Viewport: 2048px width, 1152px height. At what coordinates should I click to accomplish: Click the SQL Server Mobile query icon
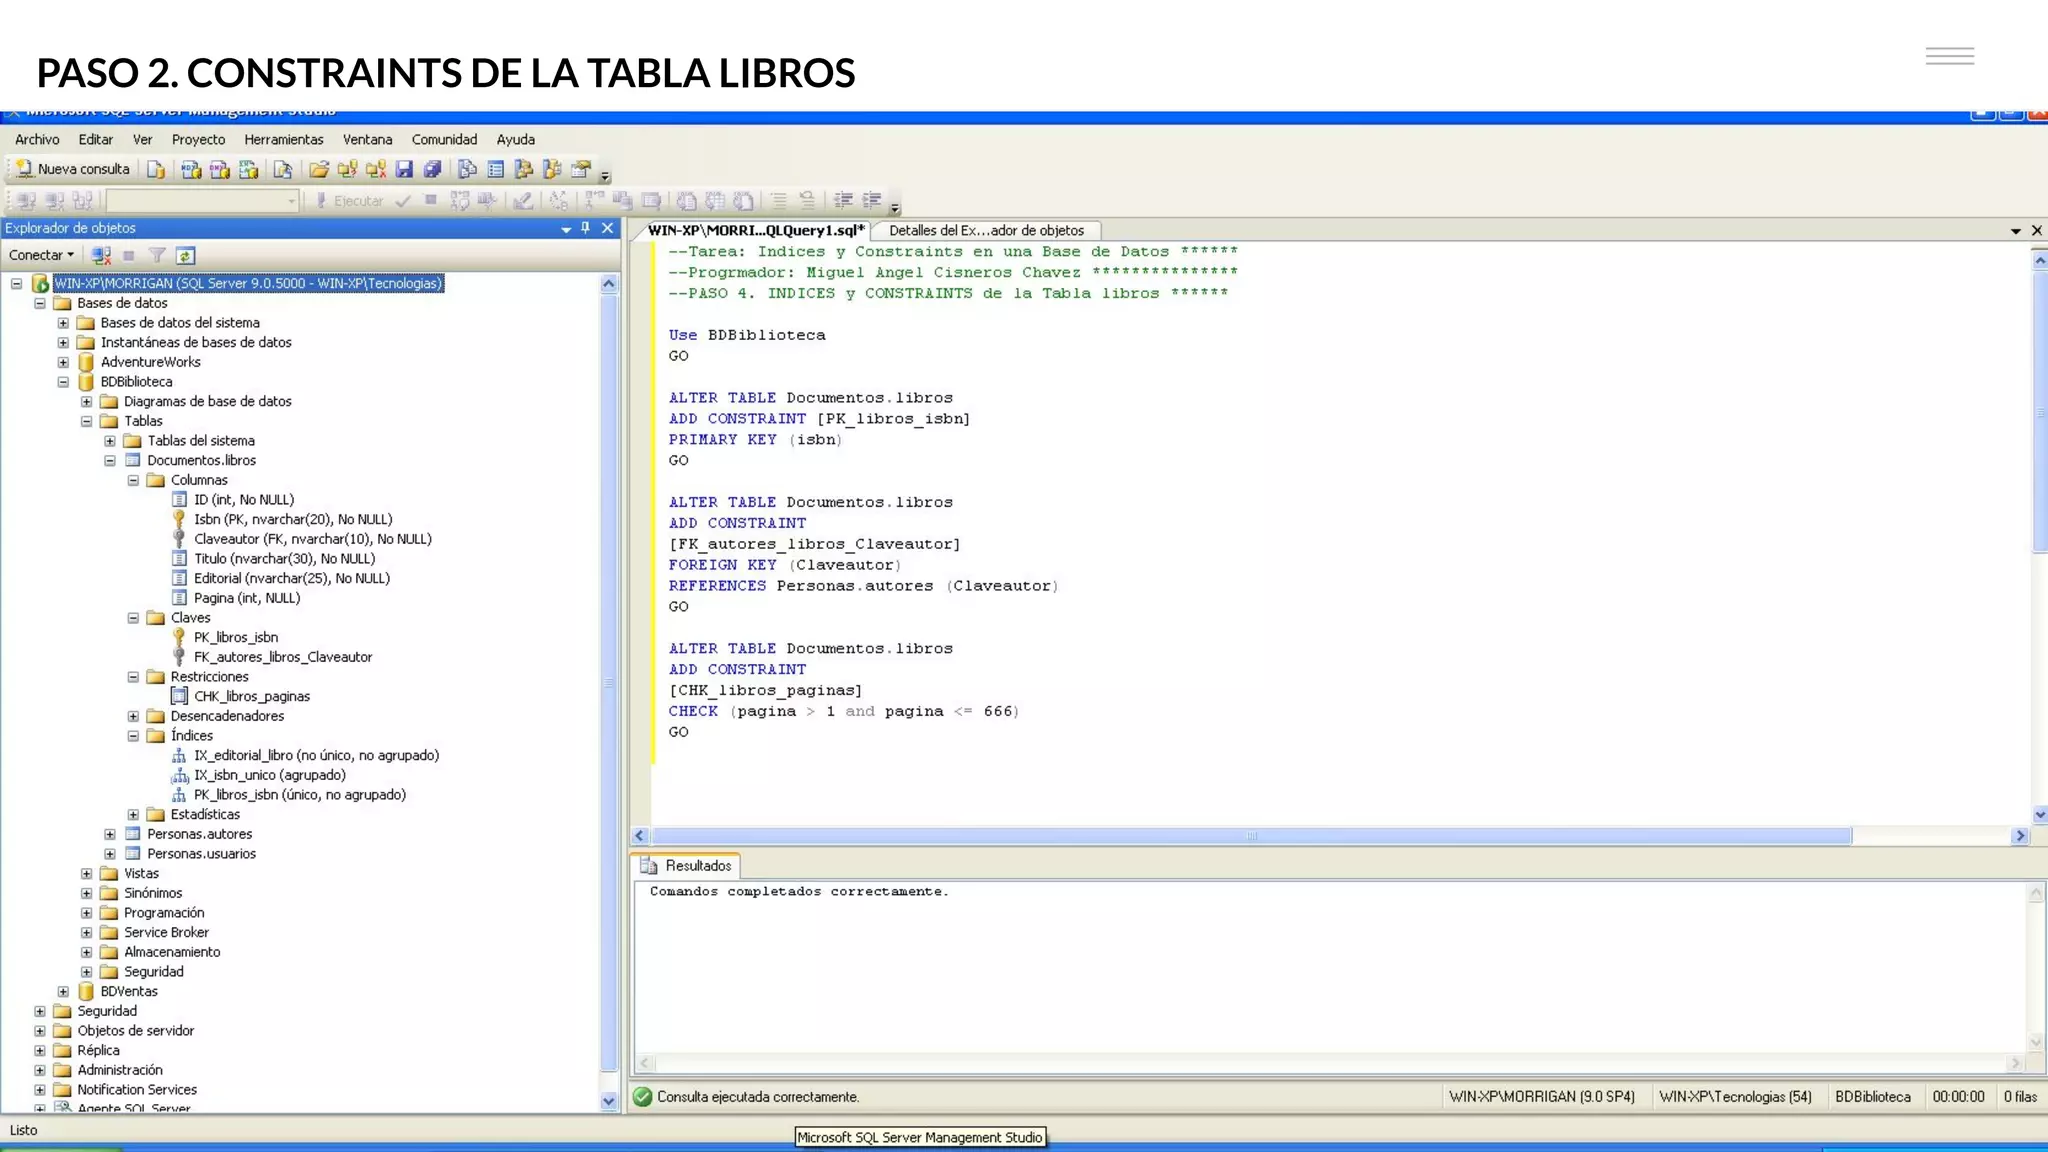coord(283,169)
